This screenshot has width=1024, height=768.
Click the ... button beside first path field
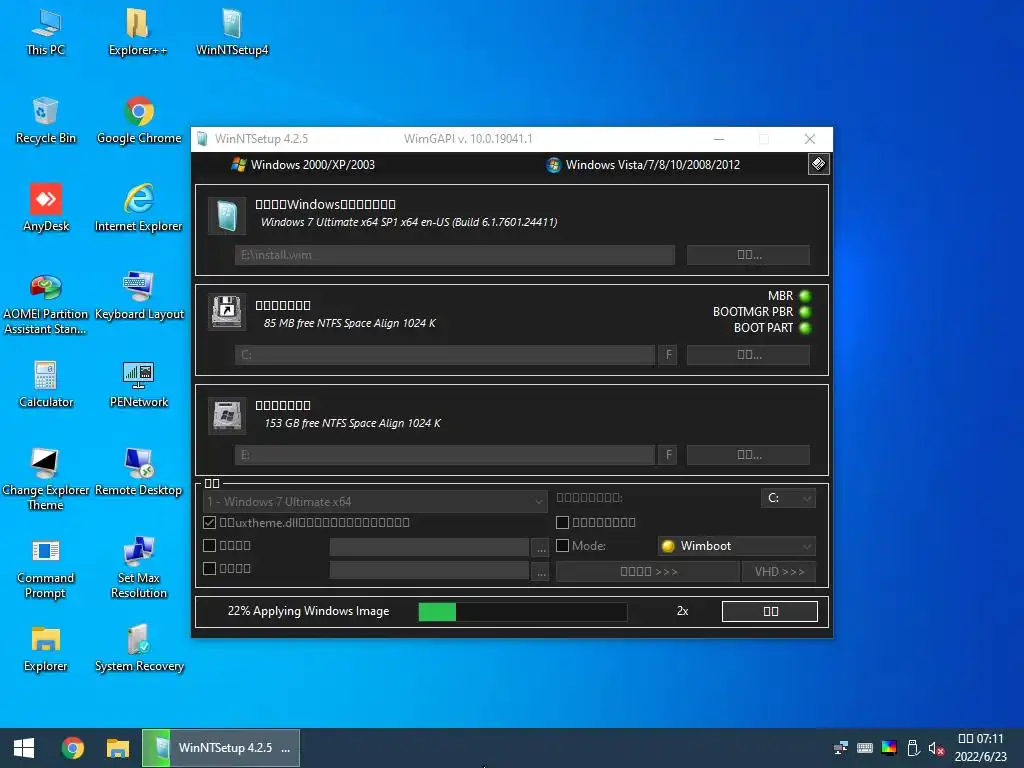click(541, 549)
